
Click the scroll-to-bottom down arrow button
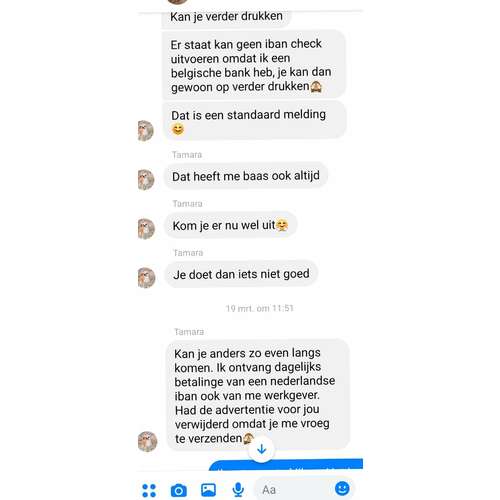click(262, 449)
